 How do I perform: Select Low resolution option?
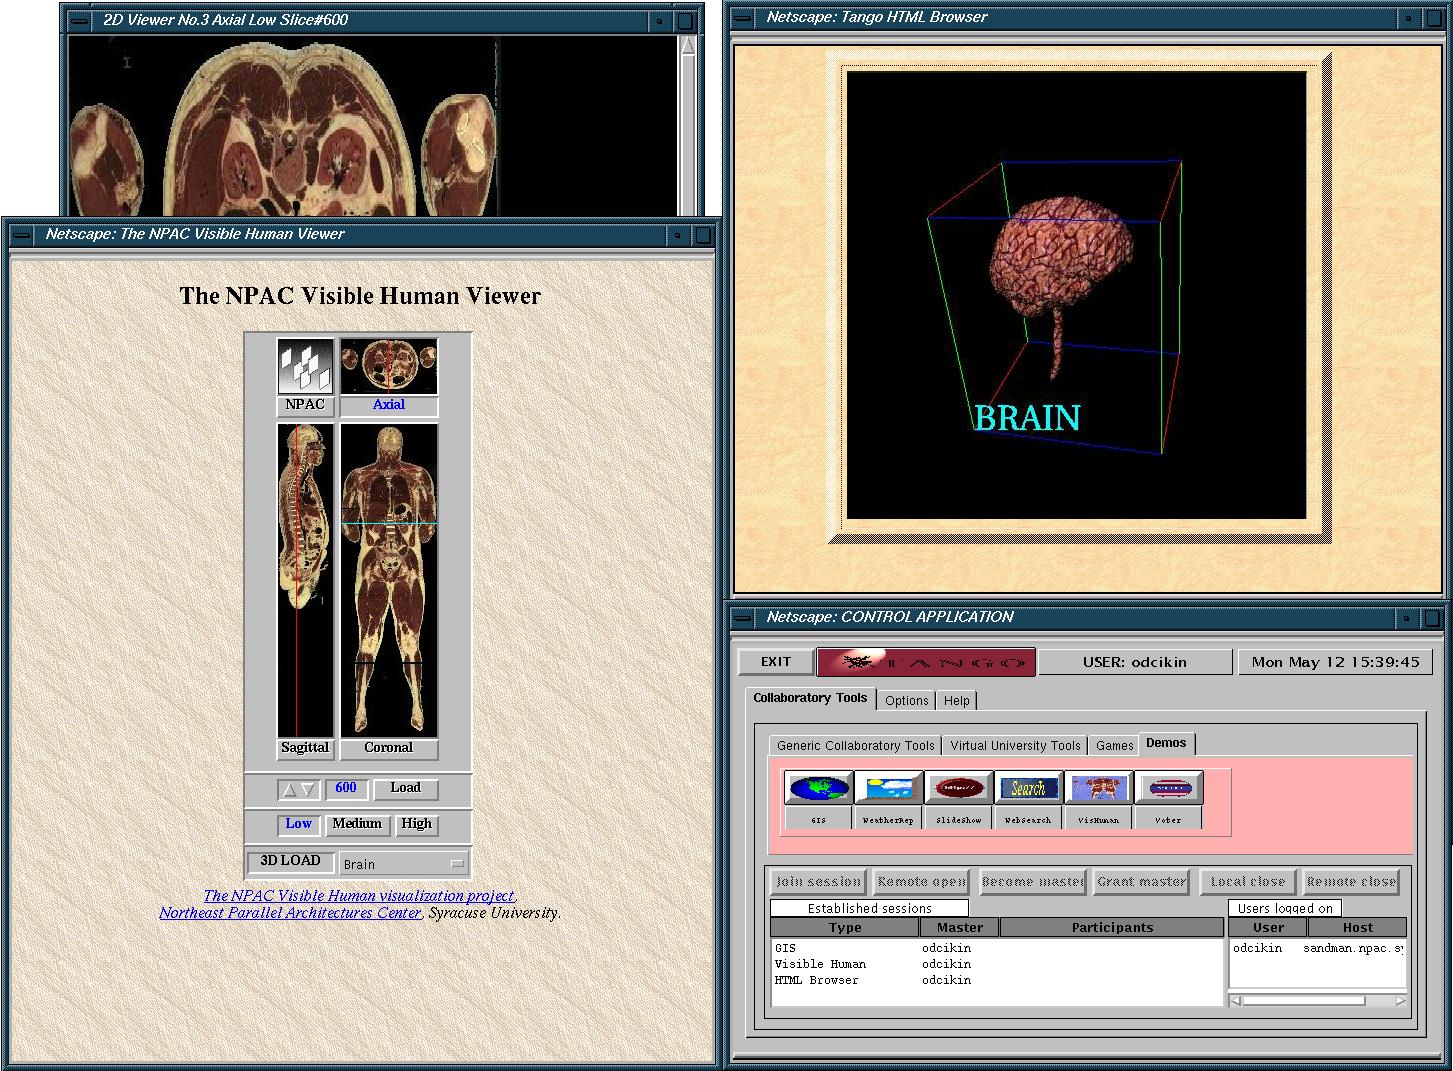click(x=299, y=824)
